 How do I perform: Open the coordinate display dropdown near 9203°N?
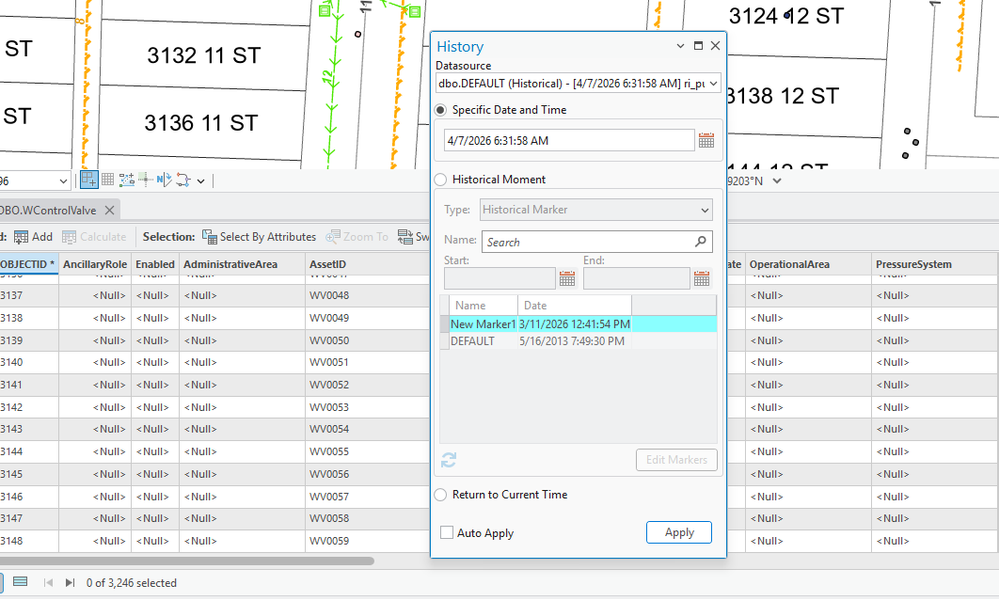[777, 181]
